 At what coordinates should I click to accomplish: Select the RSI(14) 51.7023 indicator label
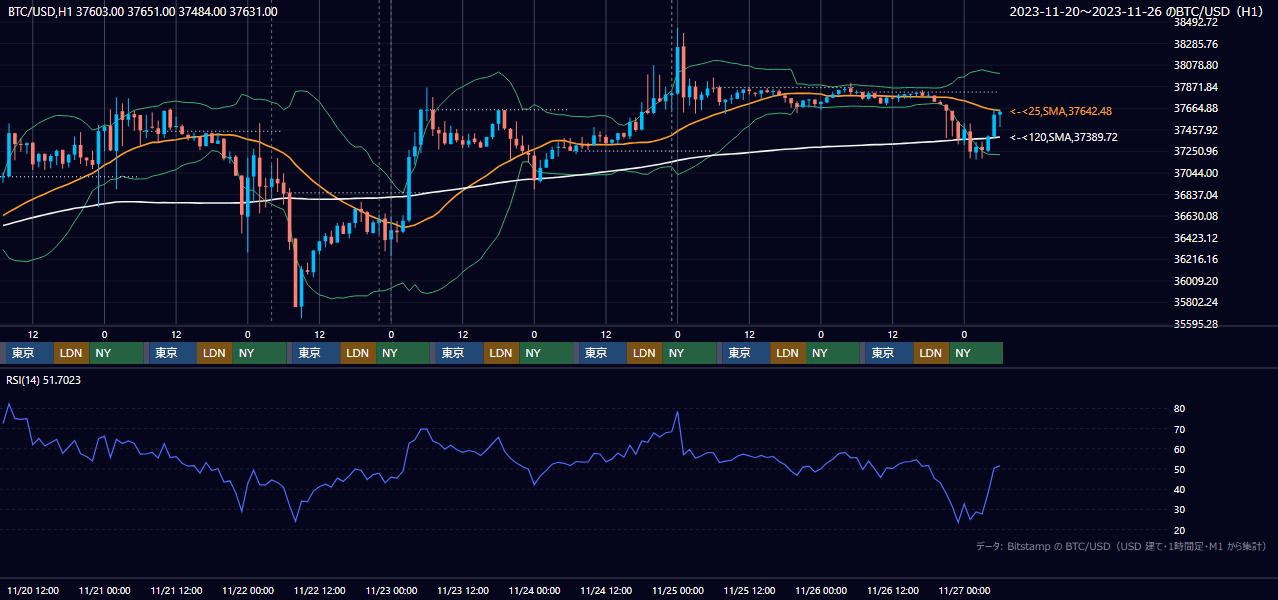tap(44, 380)
